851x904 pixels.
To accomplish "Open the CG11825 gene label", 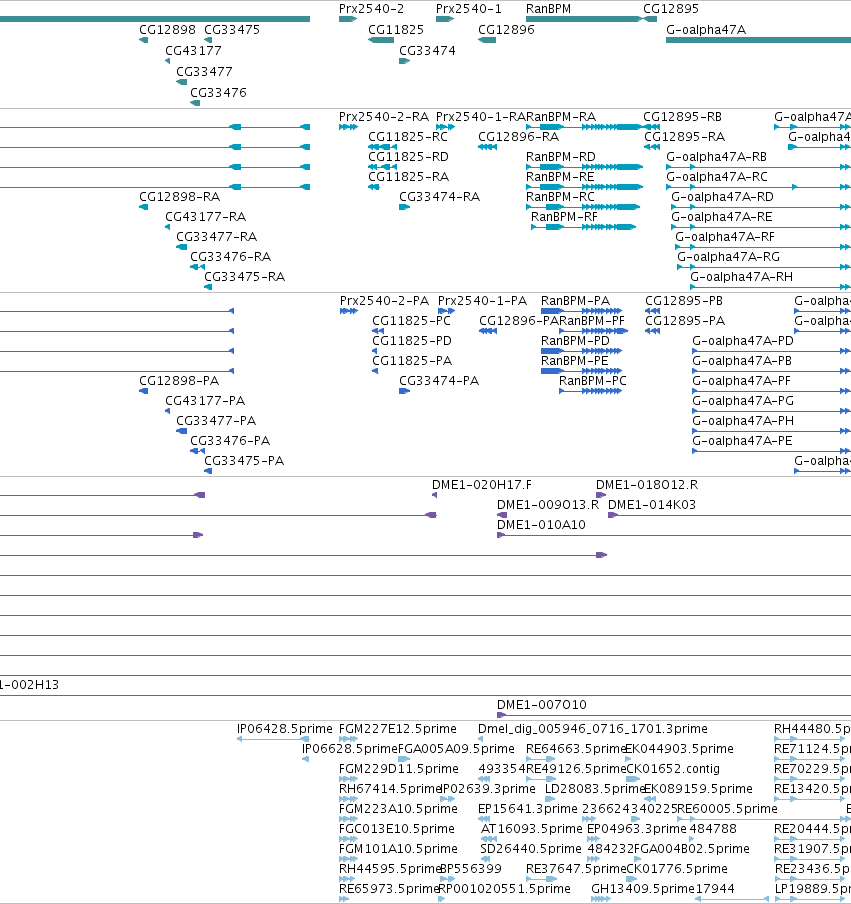I will [x=396, y=29].
